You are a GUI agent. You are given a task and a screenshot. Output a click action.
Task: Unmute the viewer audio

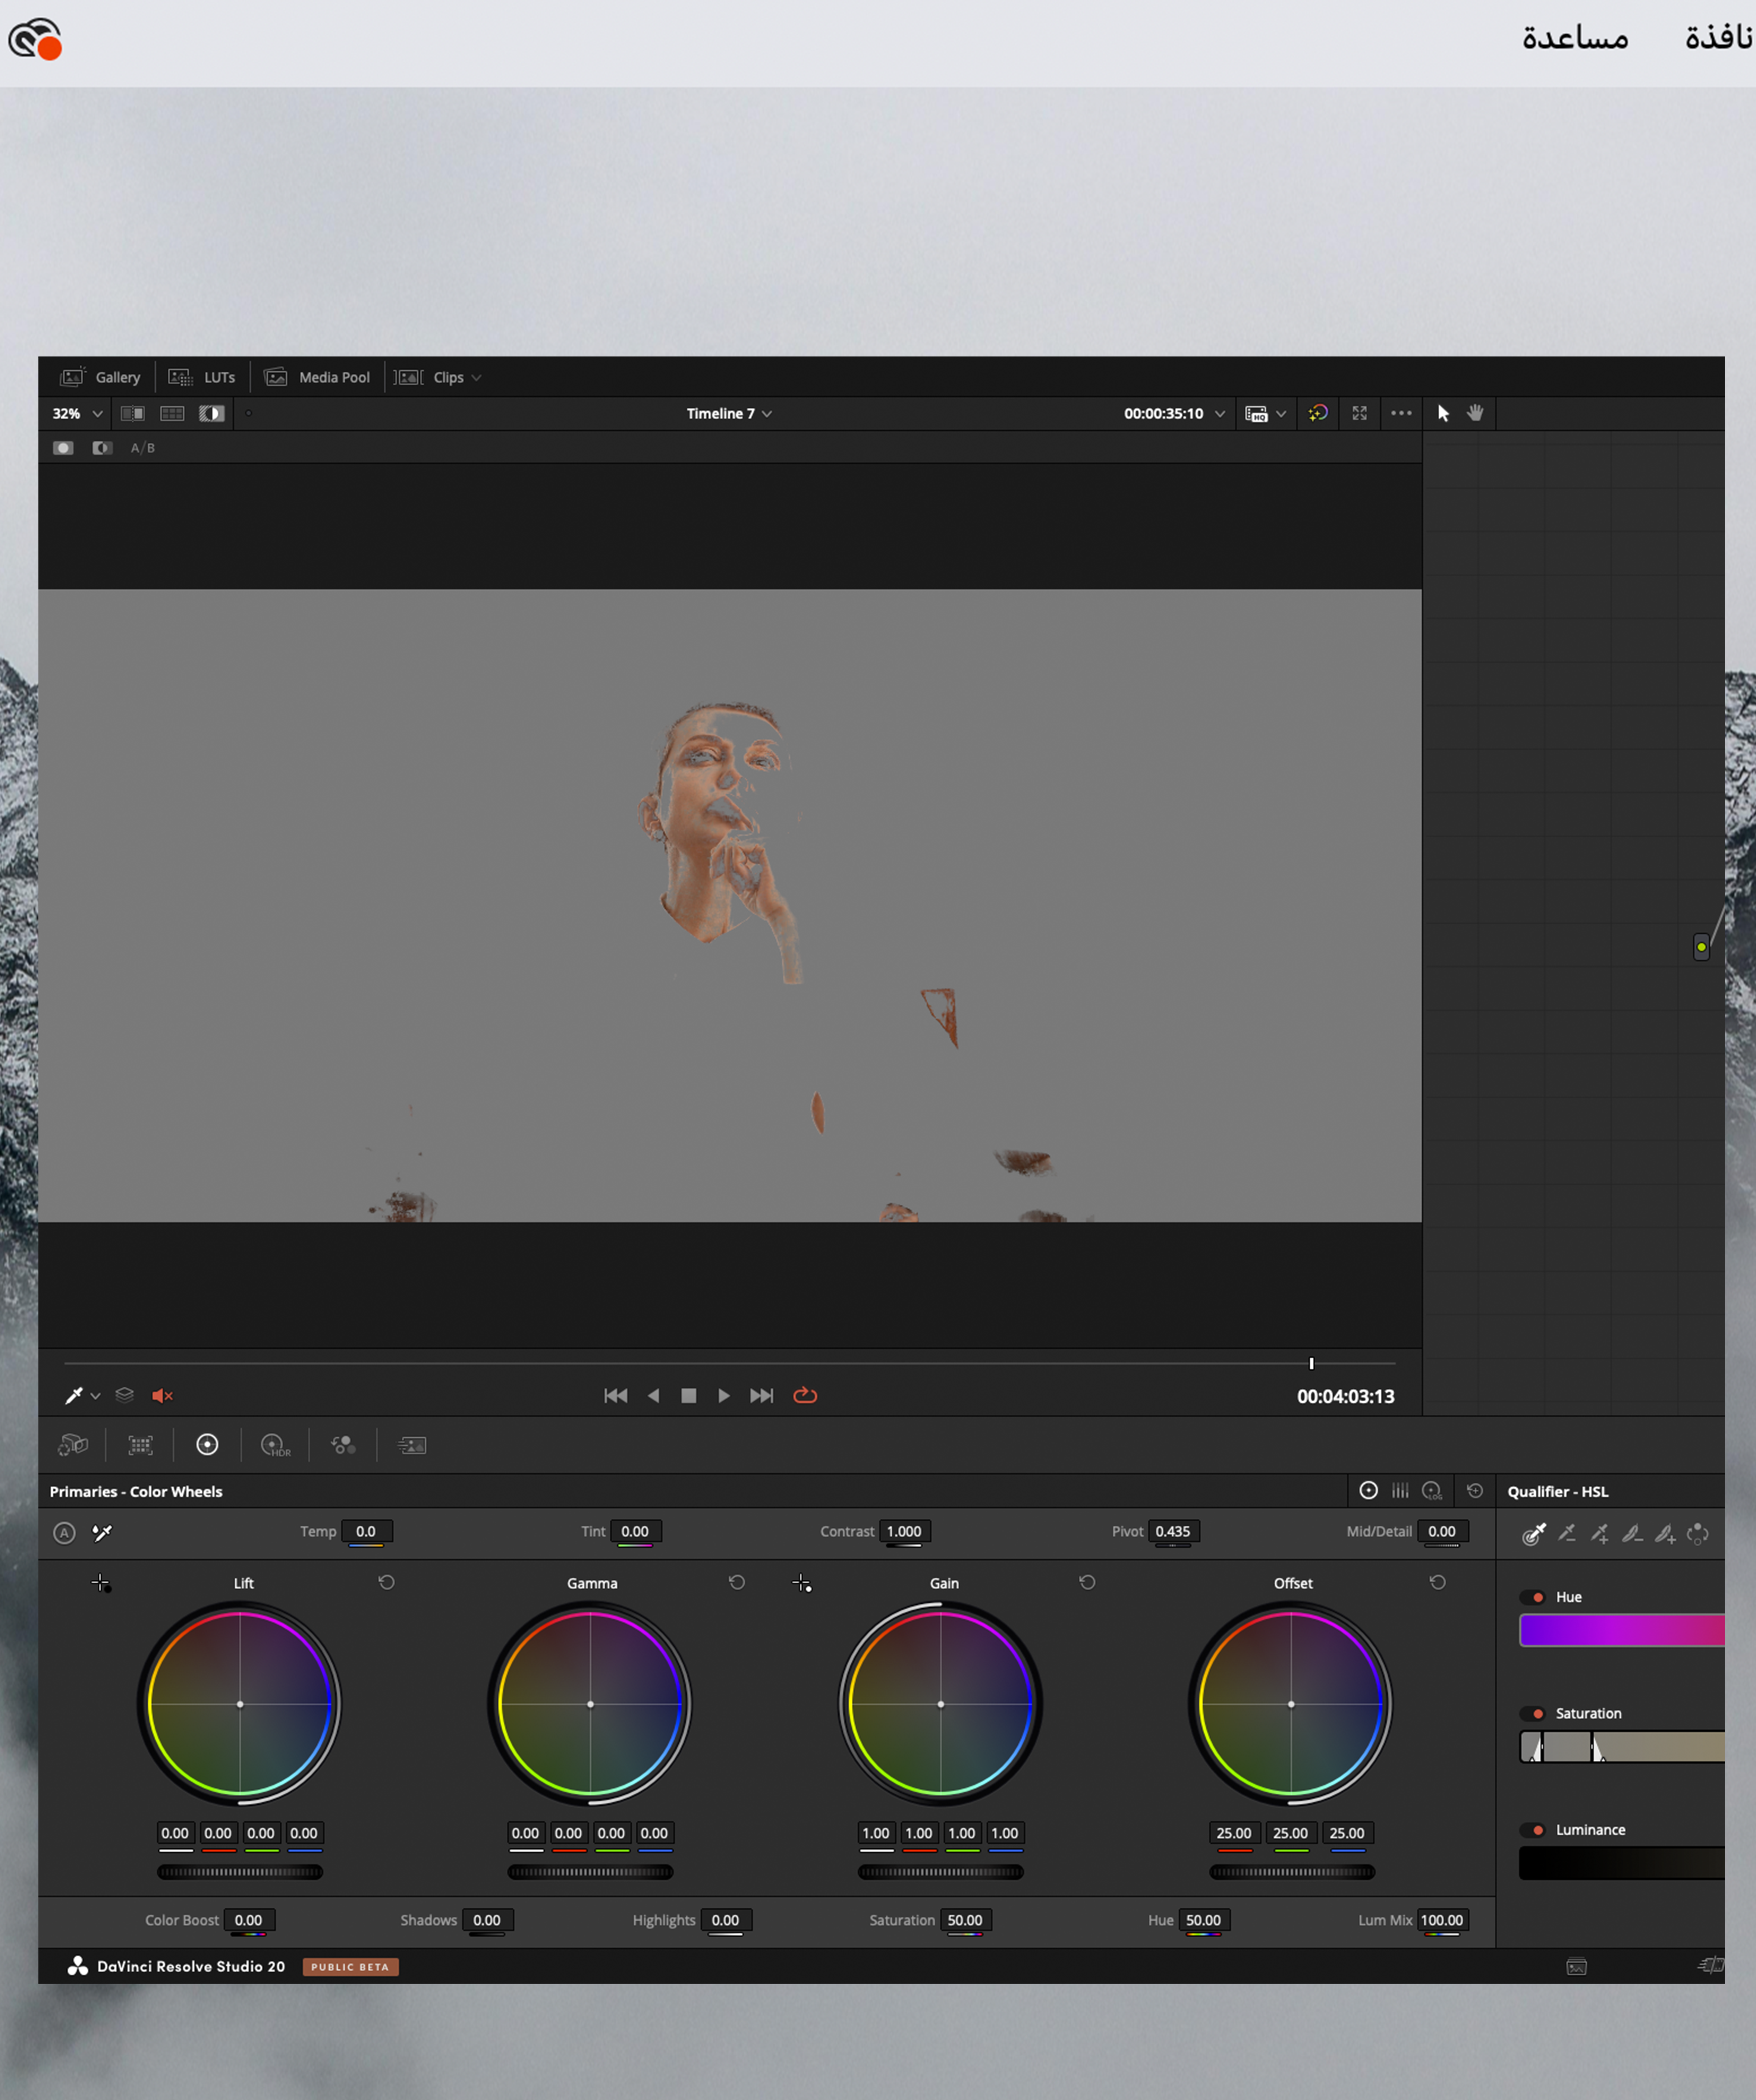point(162,1396)
